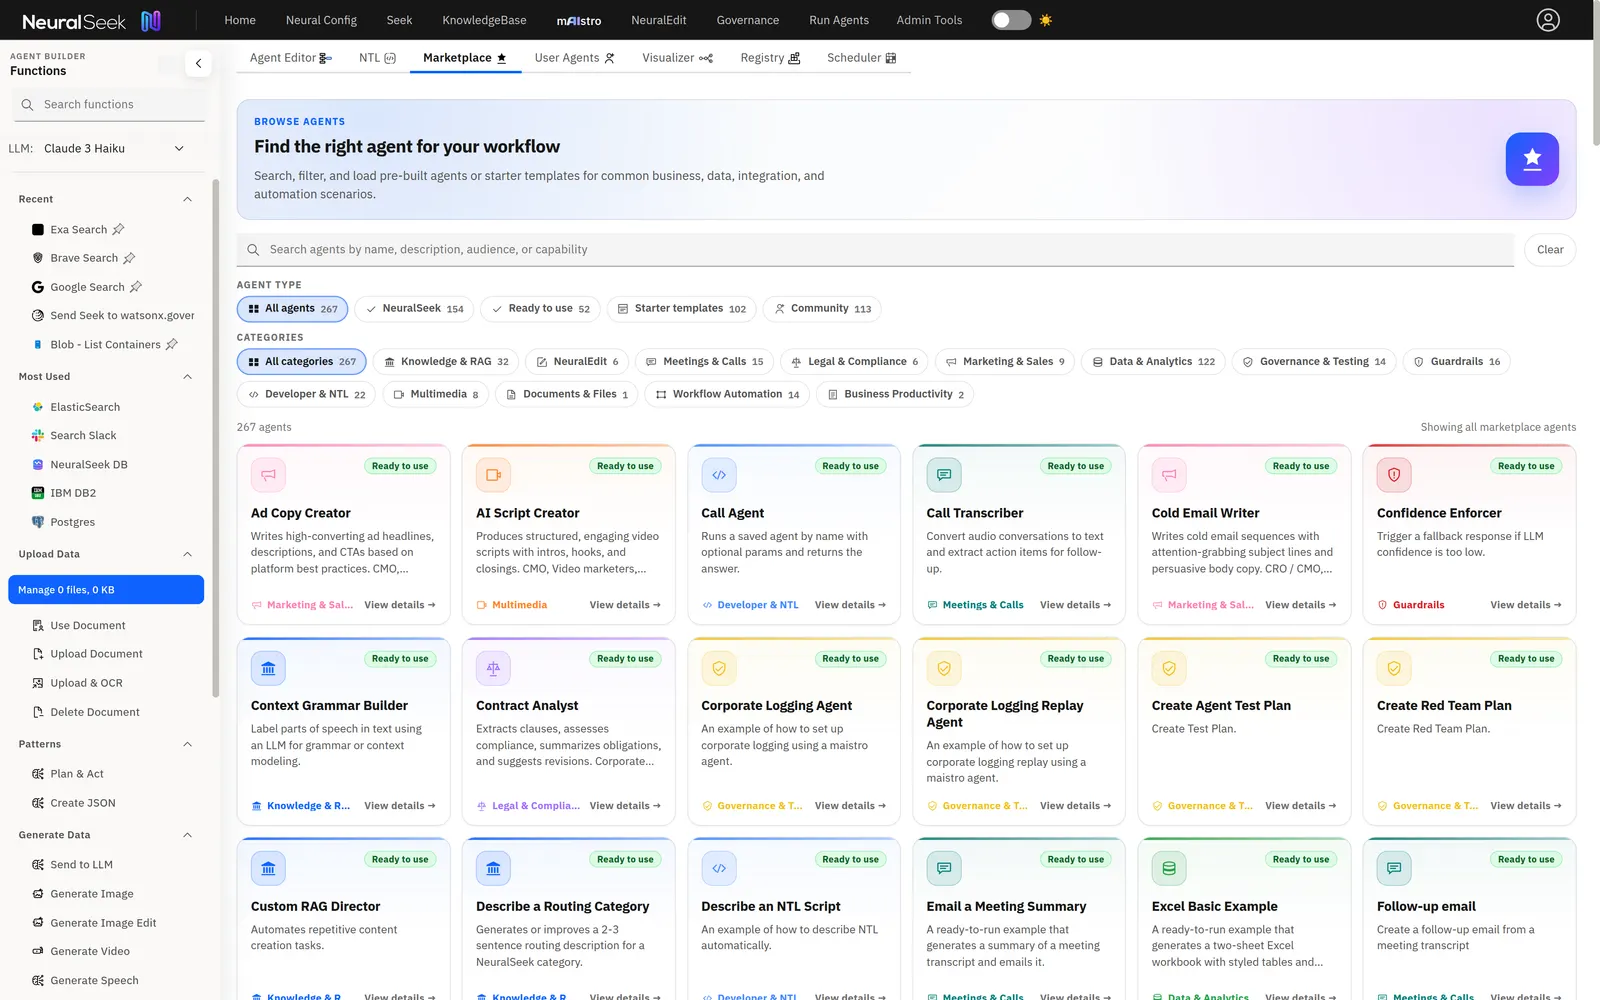Collapse the Patterns section
The height and width of the screenshot is (1000, 1600).
(187, 744)
